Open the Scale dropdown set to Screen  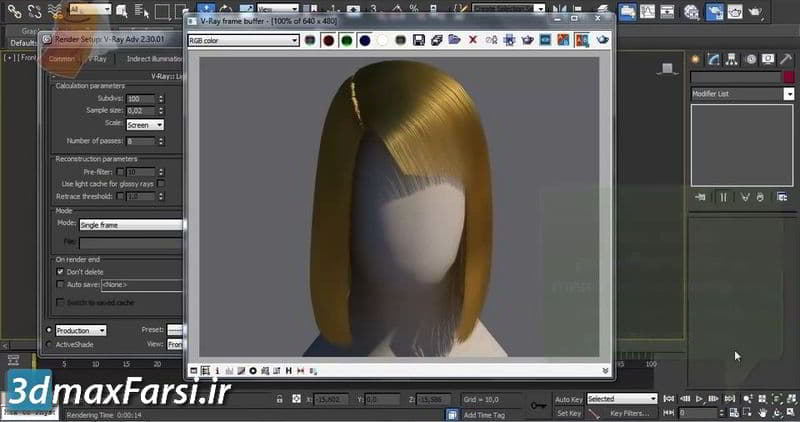click(x=145, y=125)
